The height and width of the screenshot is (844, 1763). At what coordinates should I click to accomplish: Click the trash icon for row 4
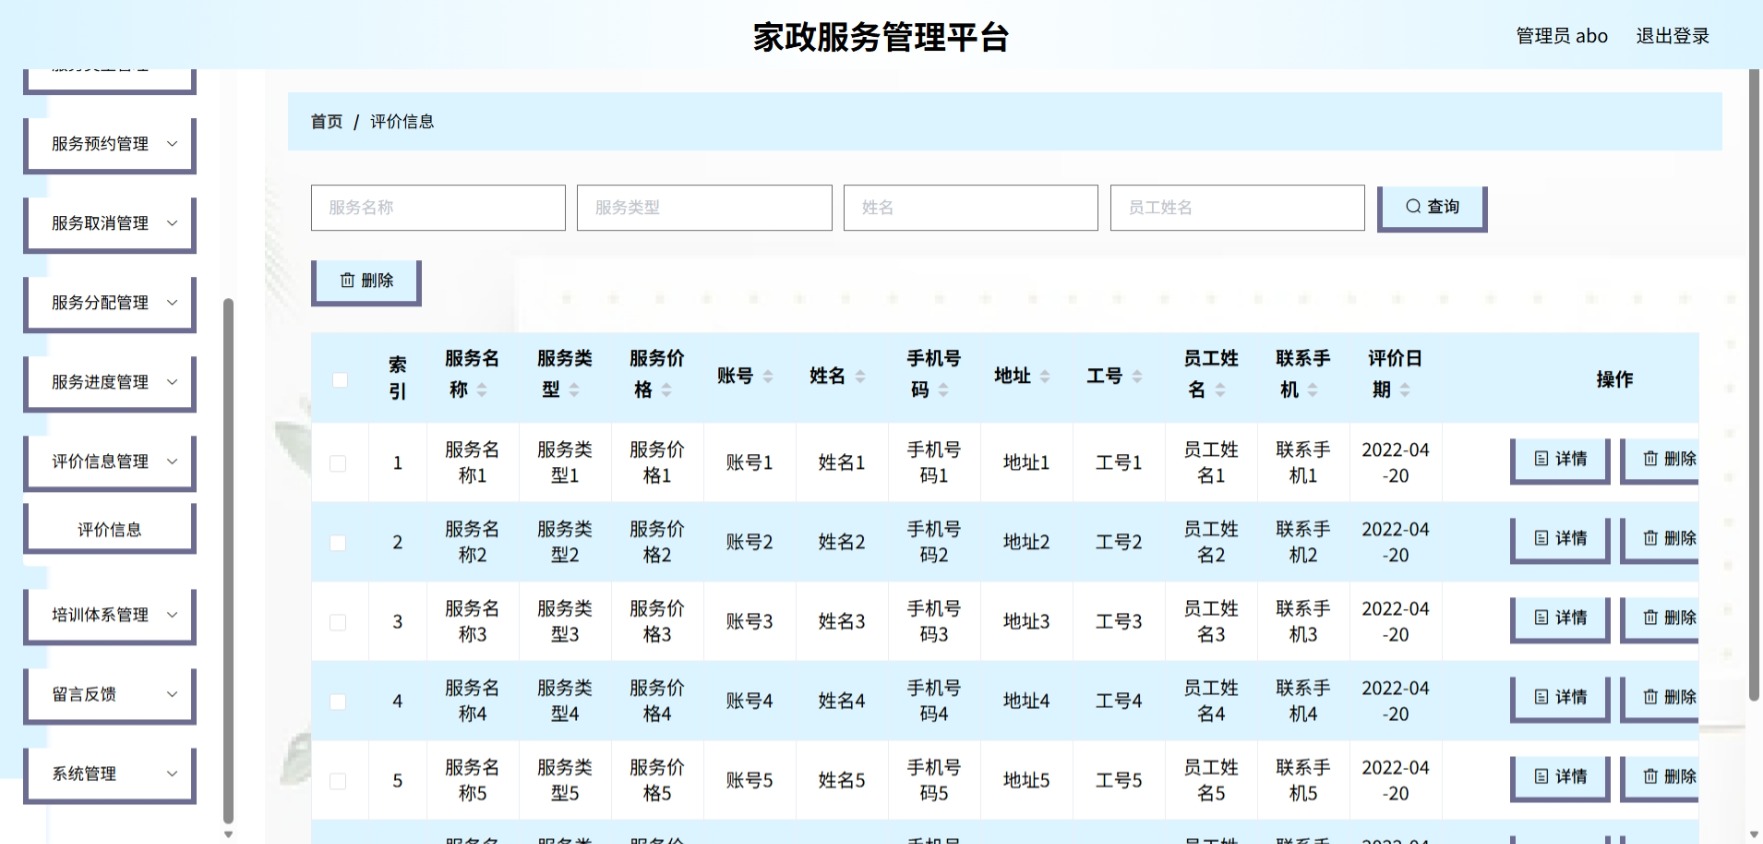coord(1651,697)
